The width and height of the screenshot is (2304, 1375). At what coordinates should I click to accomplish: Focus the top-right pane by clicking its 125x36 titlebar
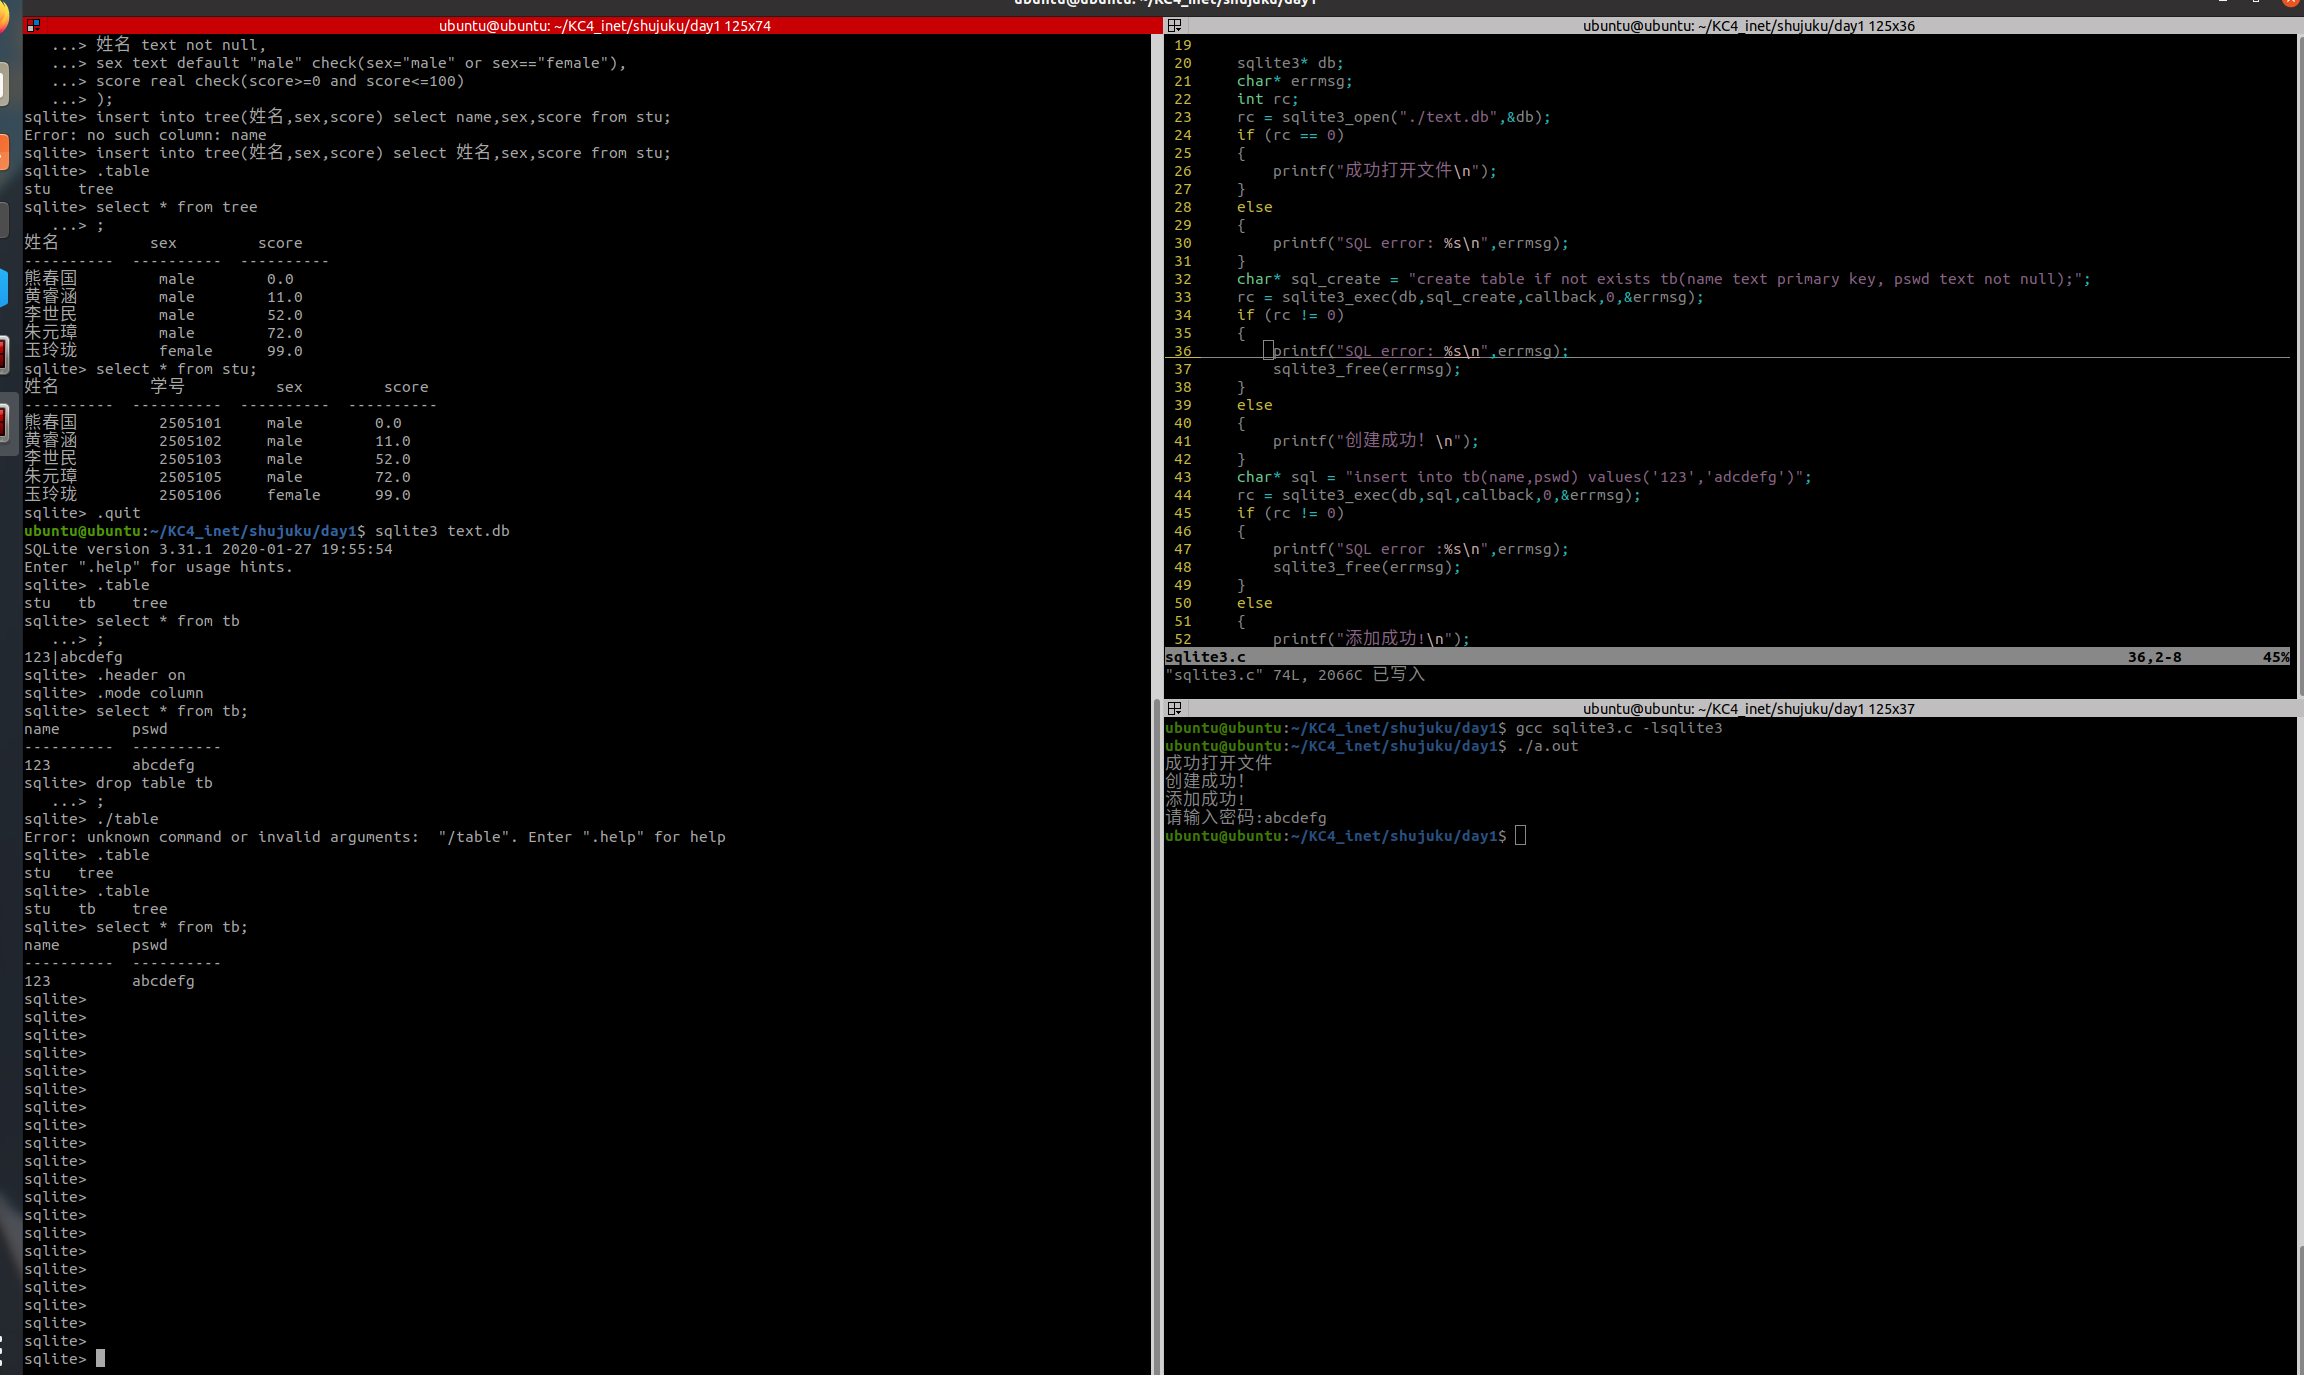1745,25
